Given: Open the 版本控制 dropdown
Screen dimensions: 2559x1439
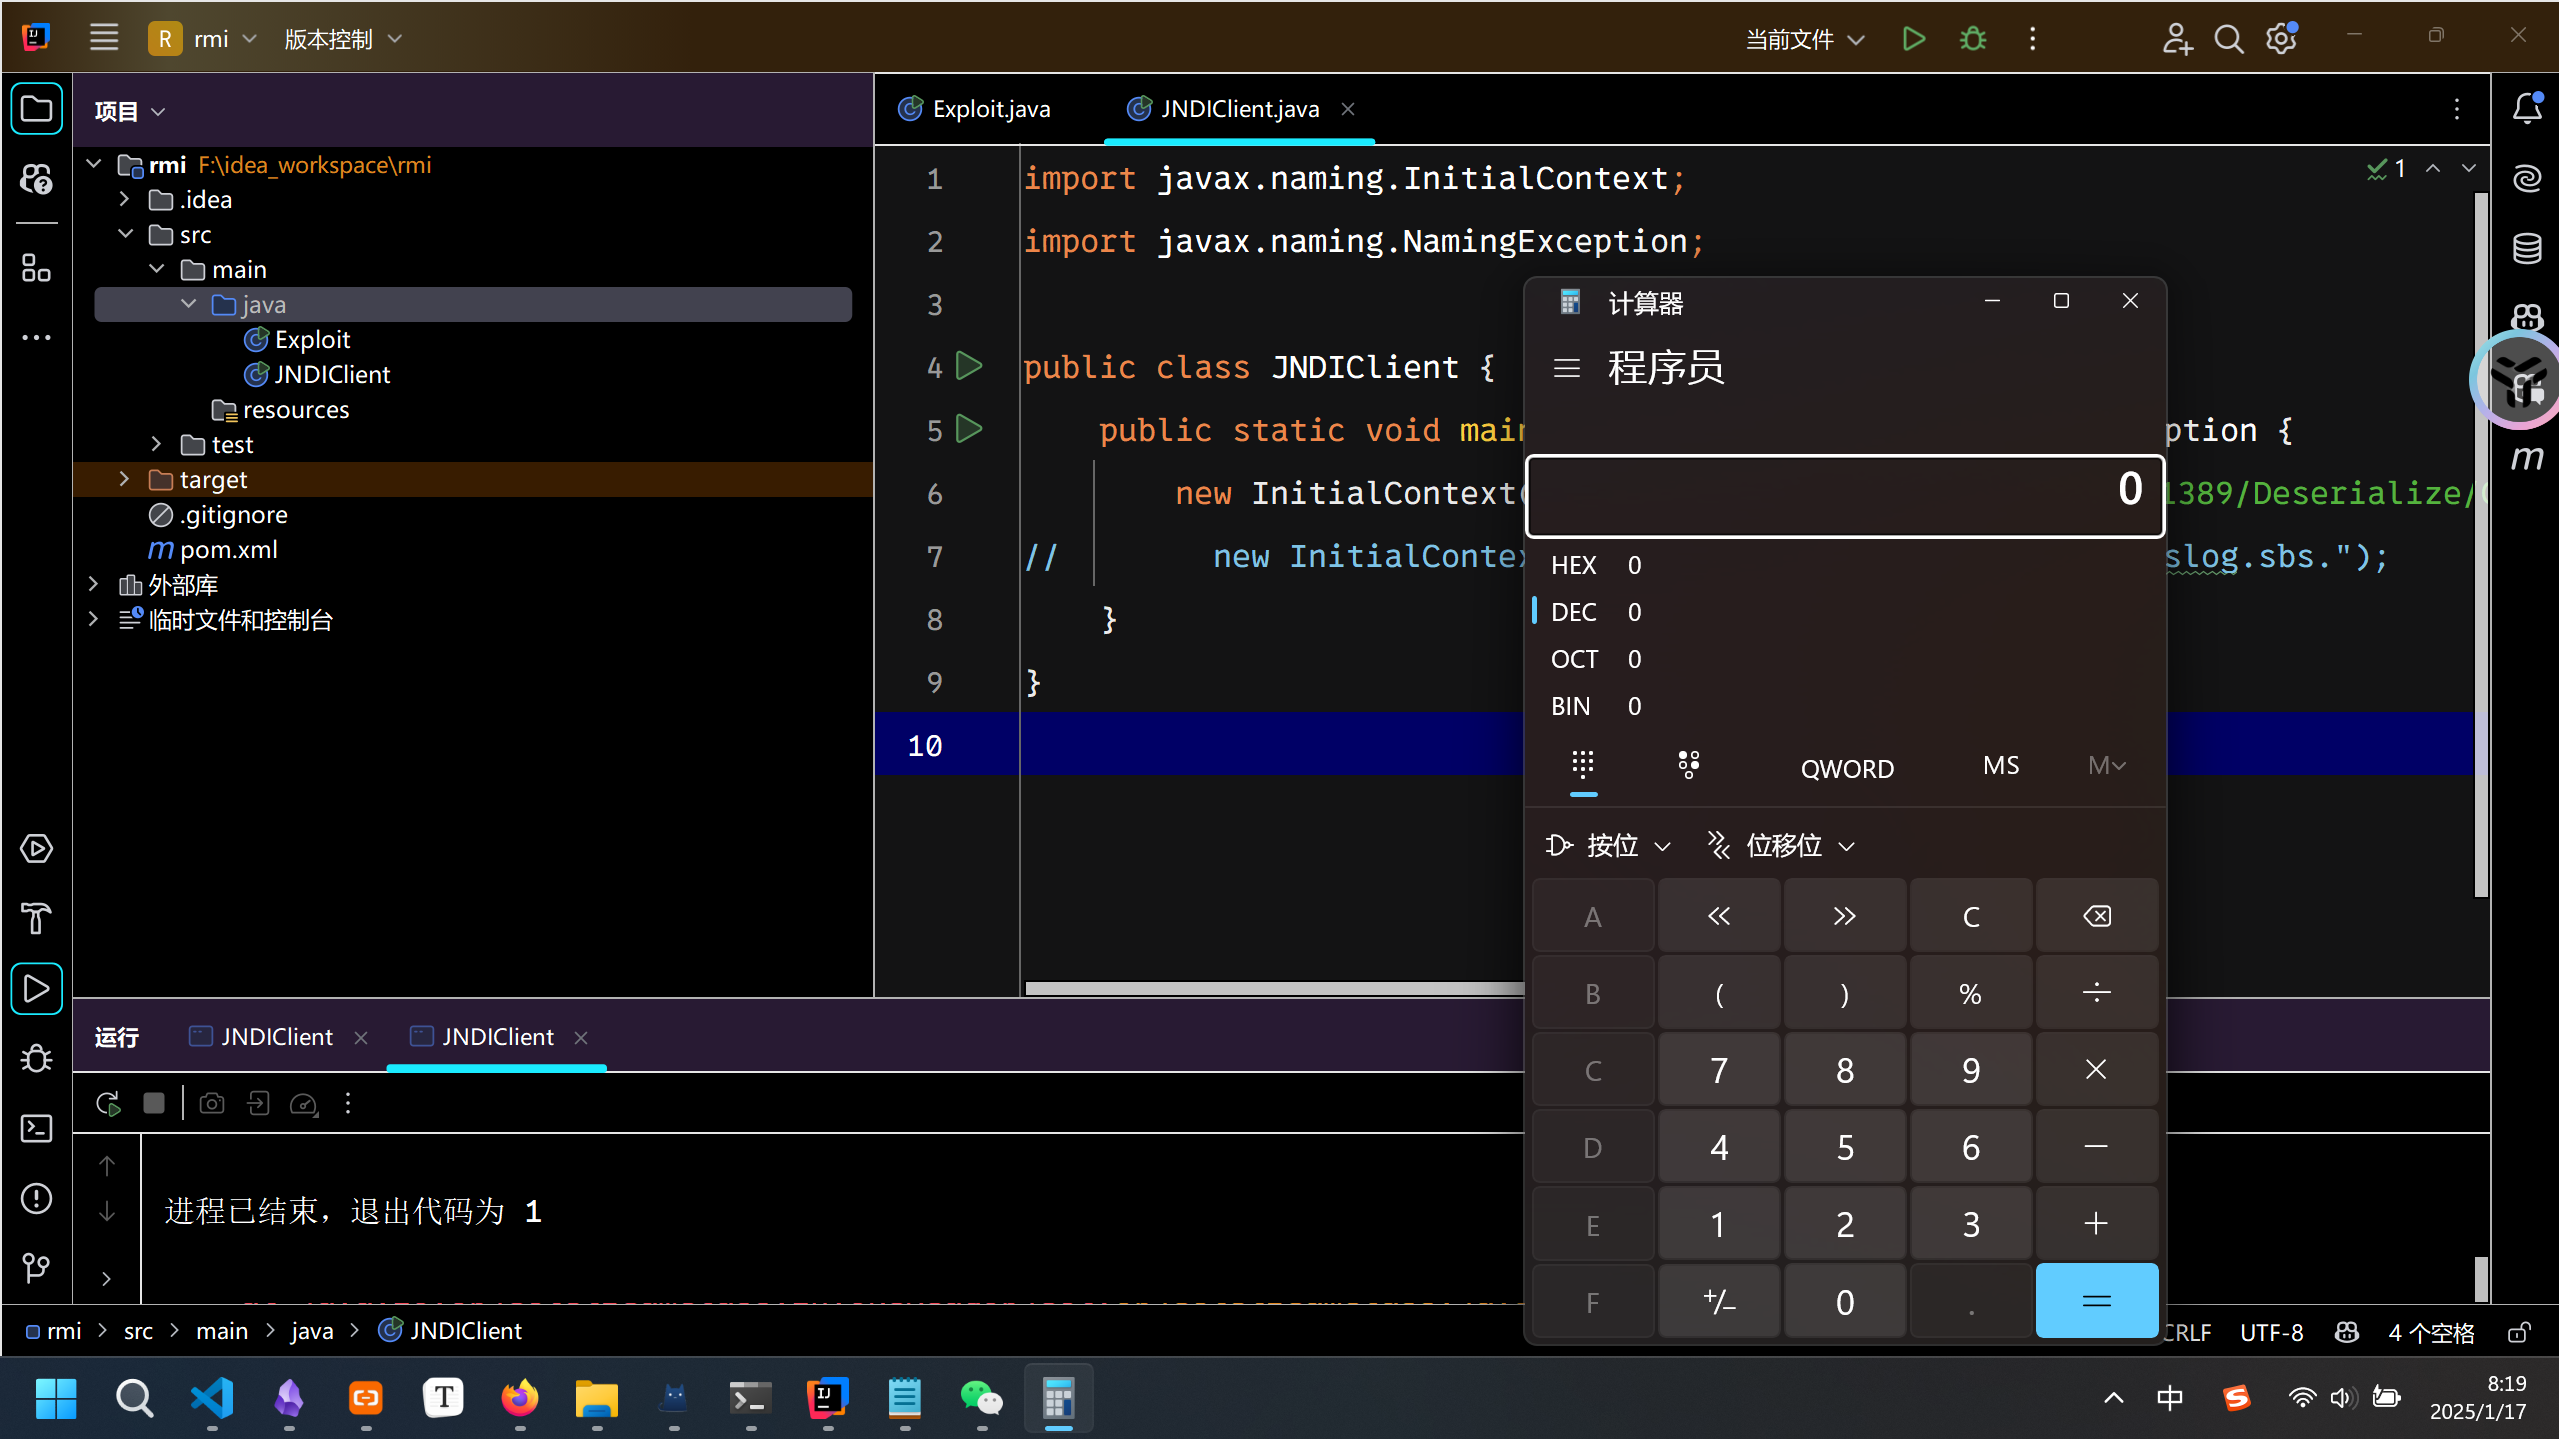Looking at the screenshot, I should coord(343,39).
